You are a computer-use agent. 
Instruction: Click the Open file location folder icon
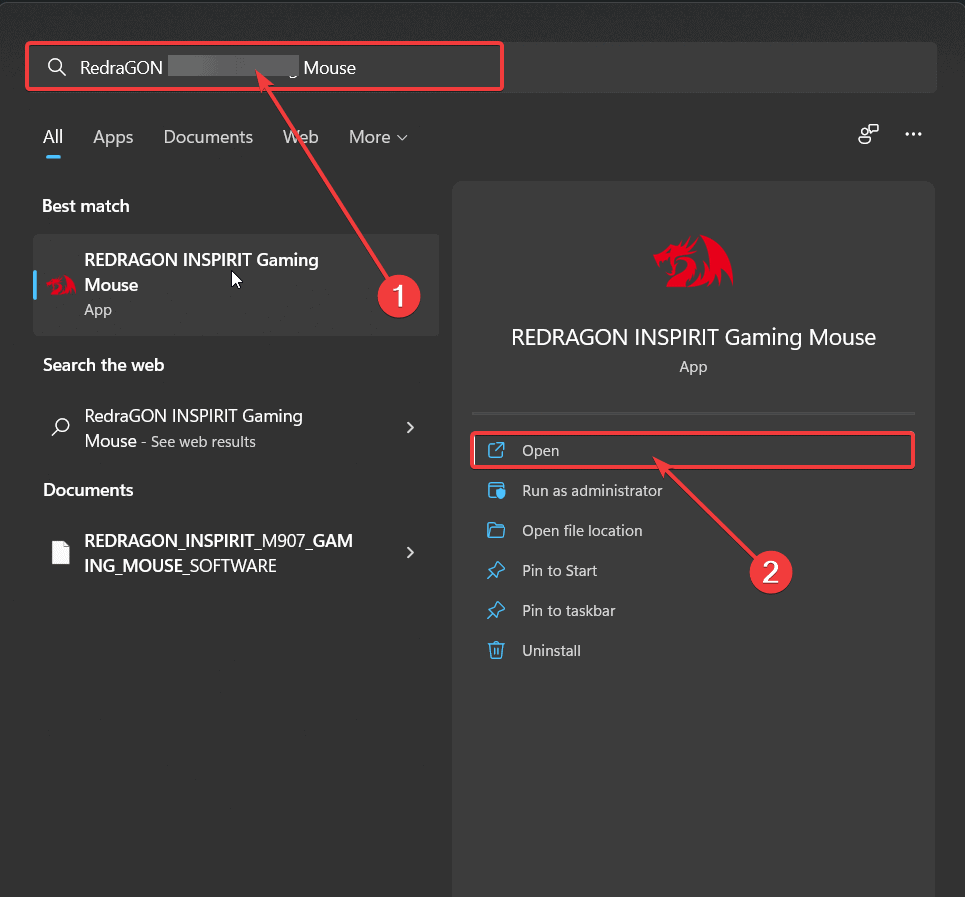[496, 530]
